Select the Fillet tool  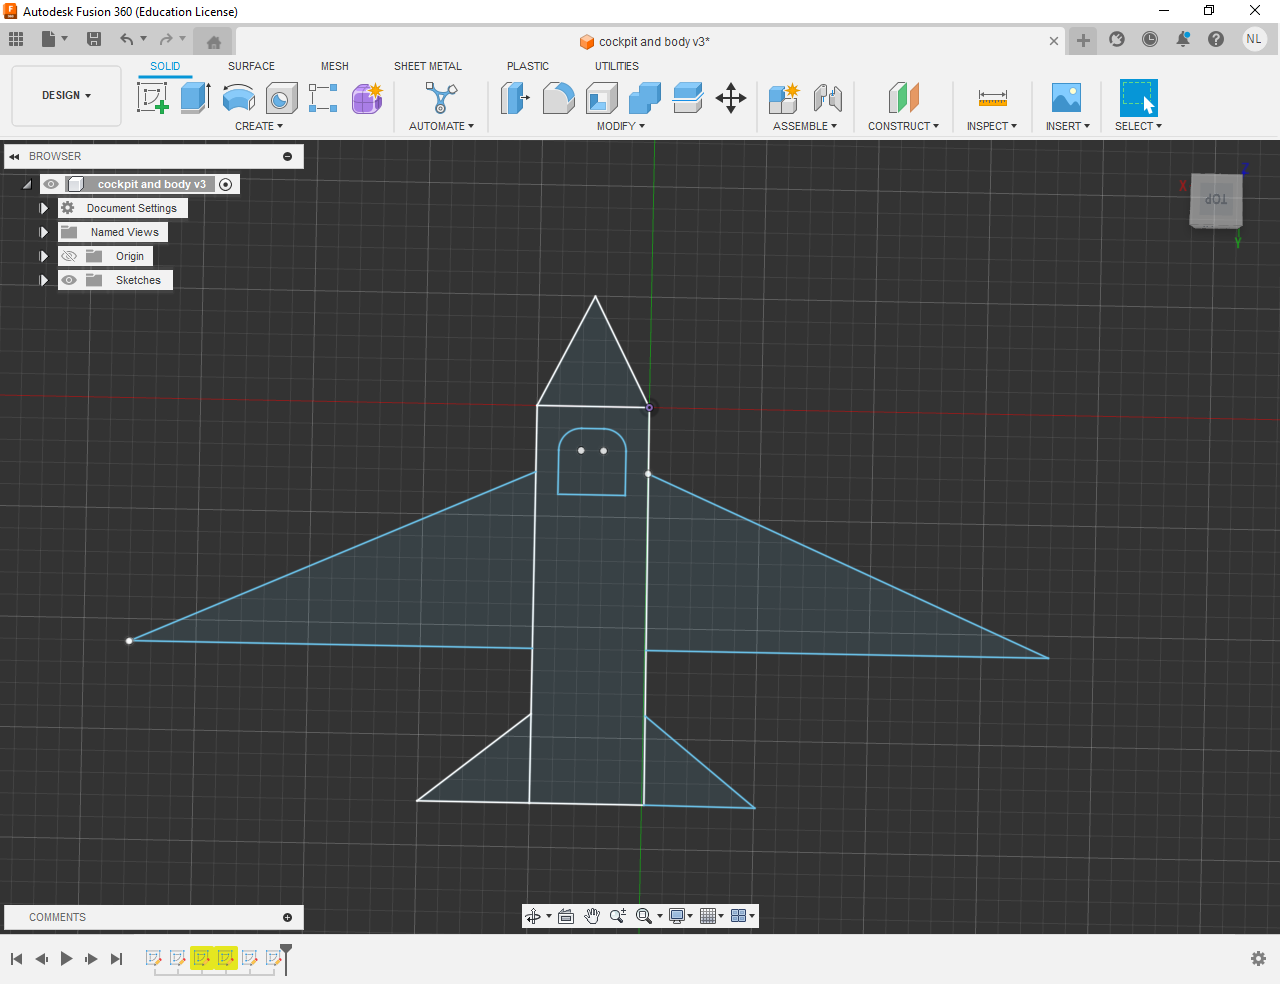pos(558,98)
